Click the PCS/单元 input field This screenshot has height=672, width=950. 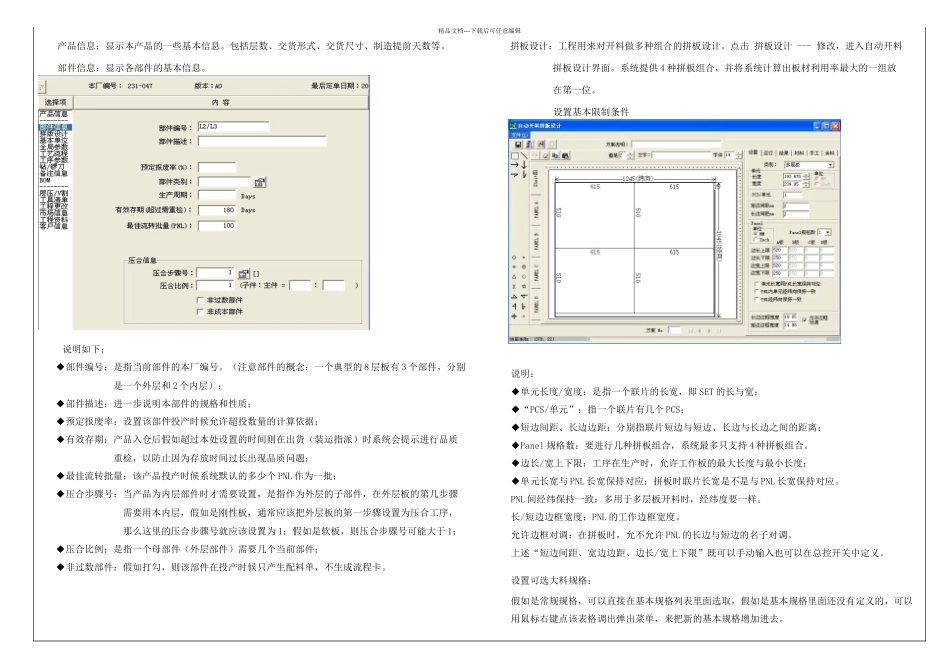(x=792, y=195)
